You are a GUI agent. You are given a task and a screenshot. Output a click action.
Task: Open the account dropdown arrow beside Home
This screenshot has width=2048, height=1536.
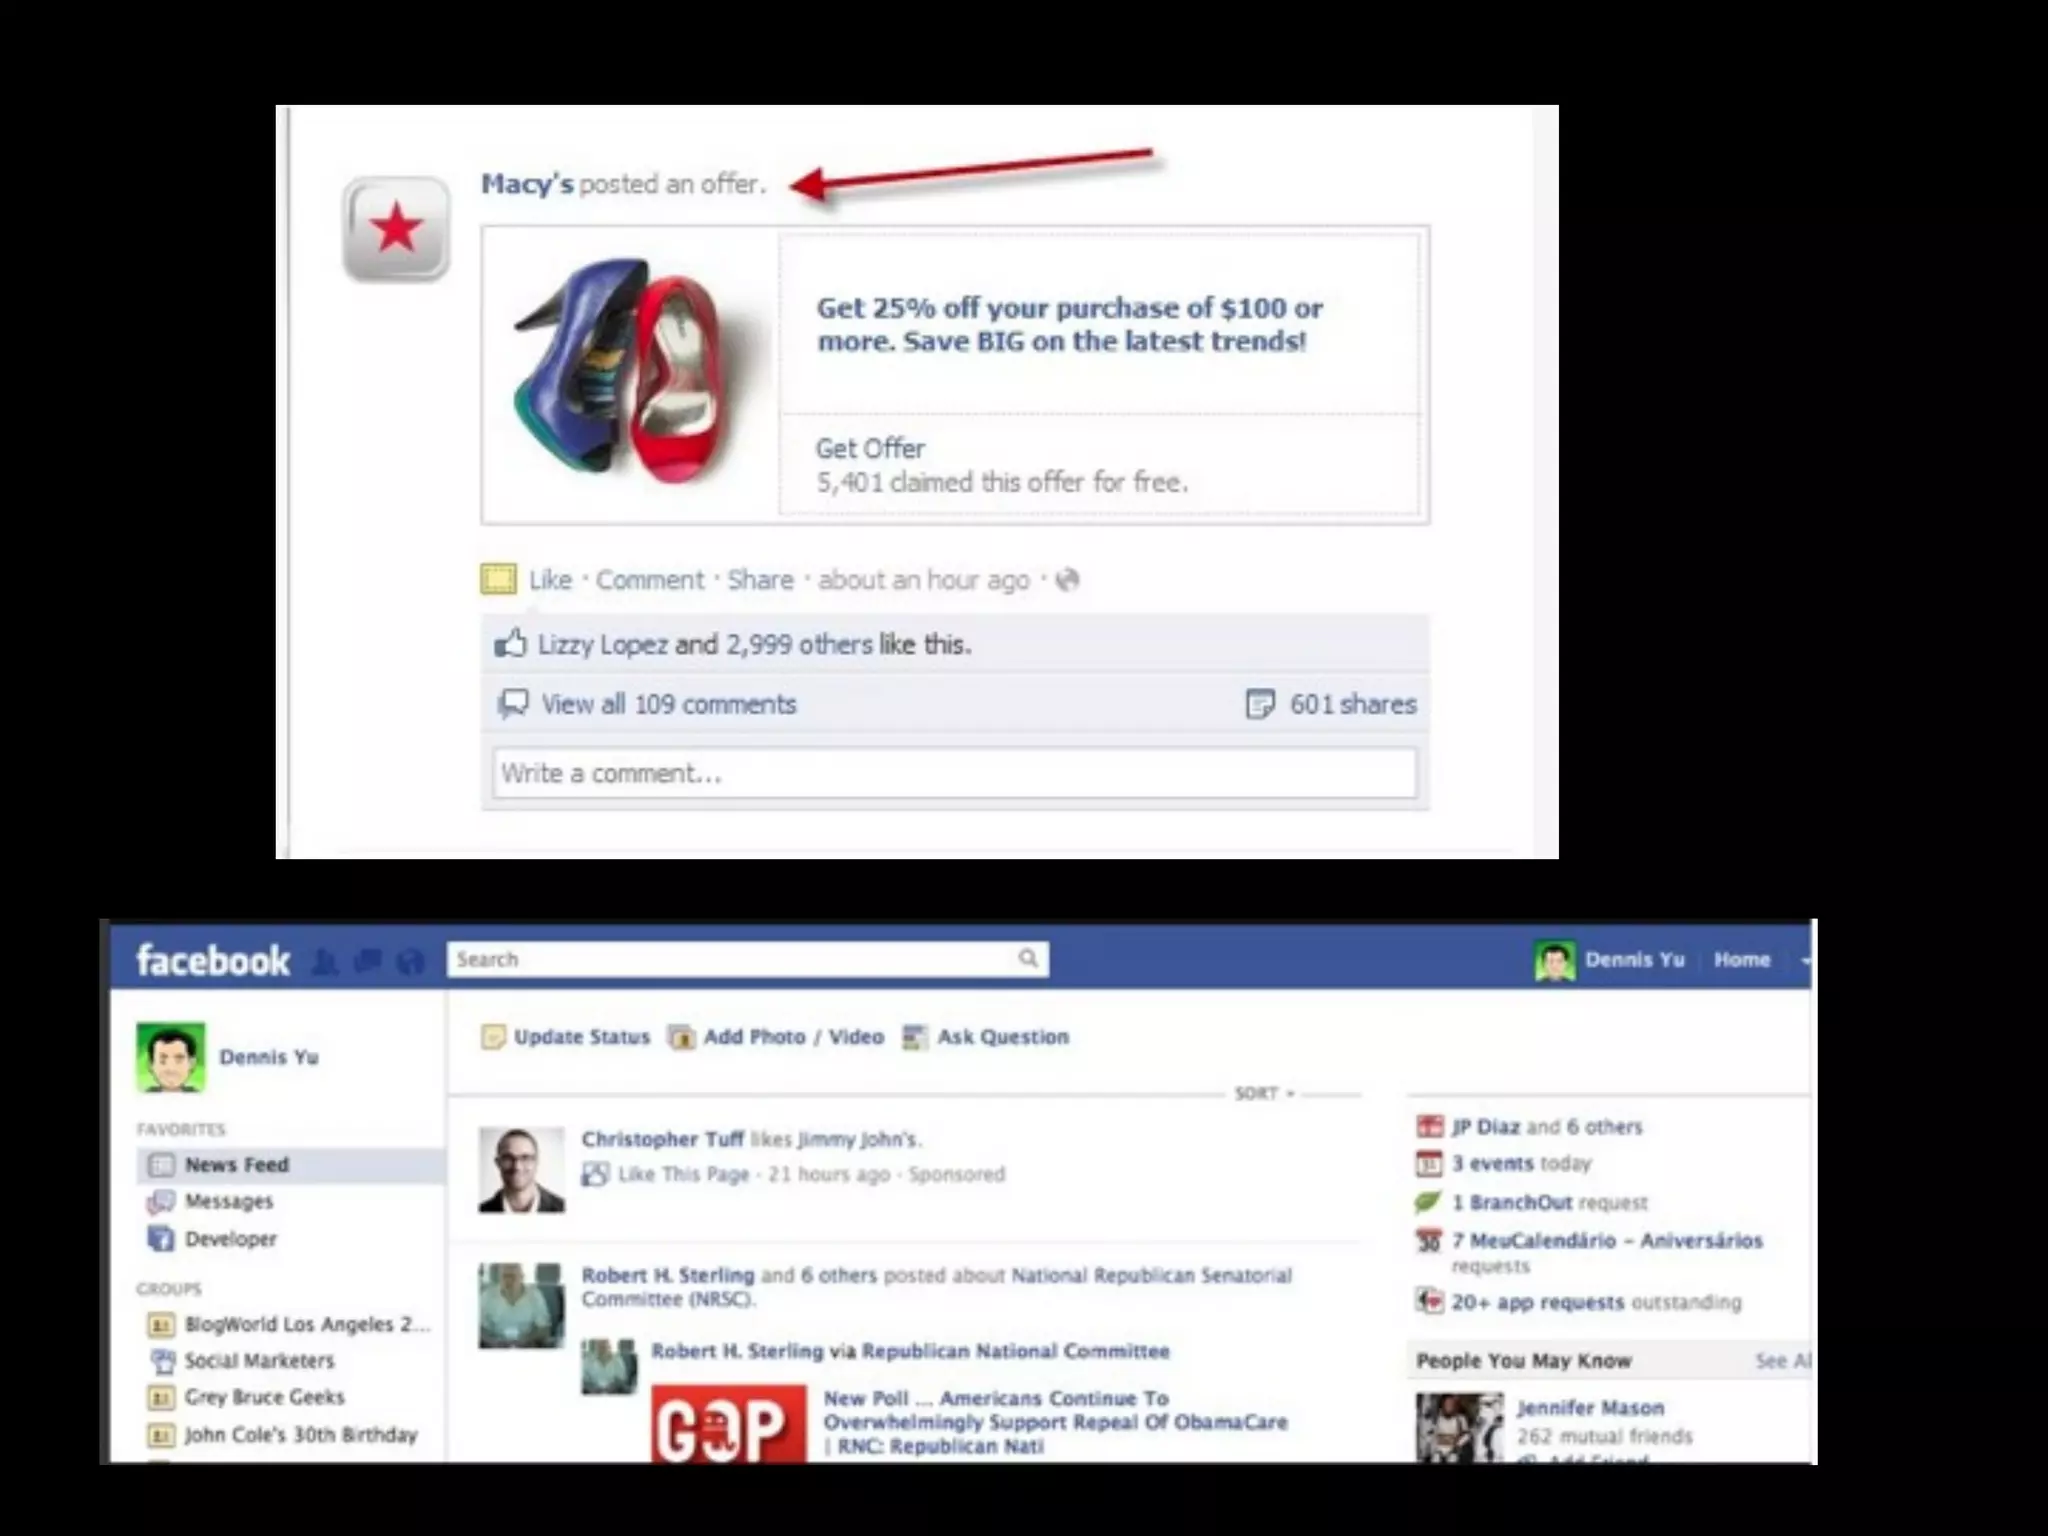pyautogui.click(x=1804, y=960)
